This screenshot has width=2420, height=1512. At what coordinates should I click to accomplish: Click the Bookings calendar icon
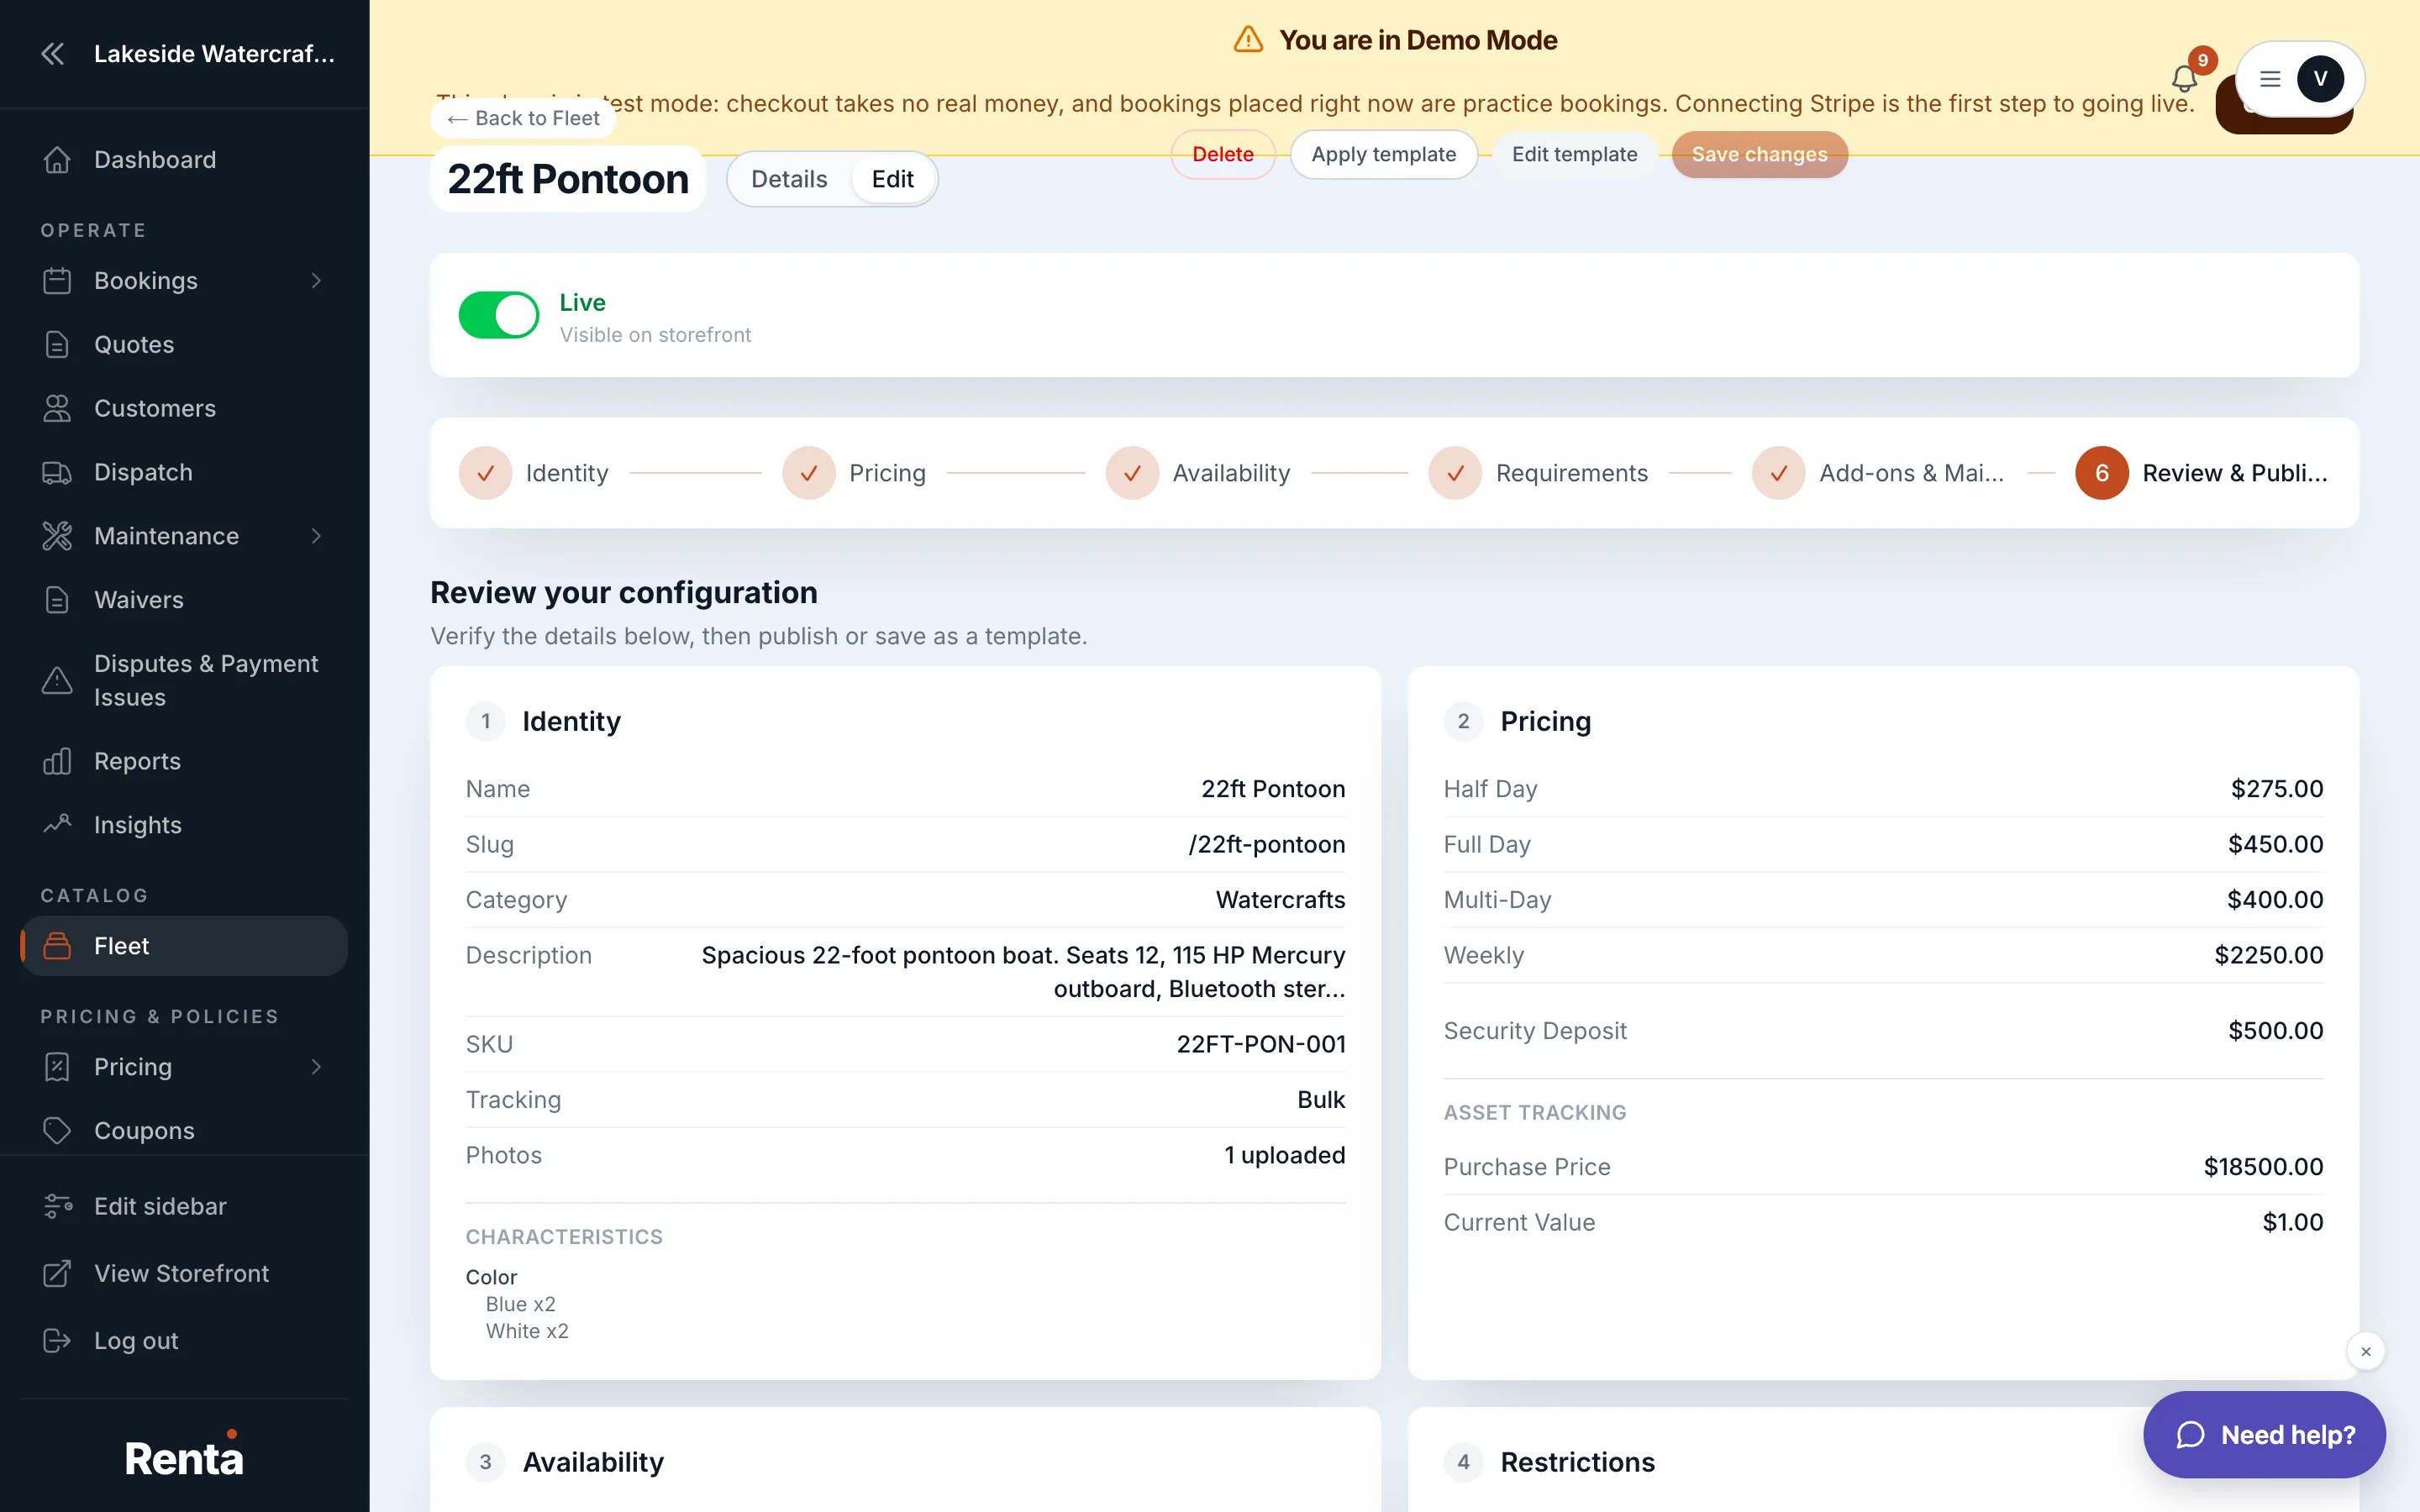pyautogui.click(x=57, y=281)
